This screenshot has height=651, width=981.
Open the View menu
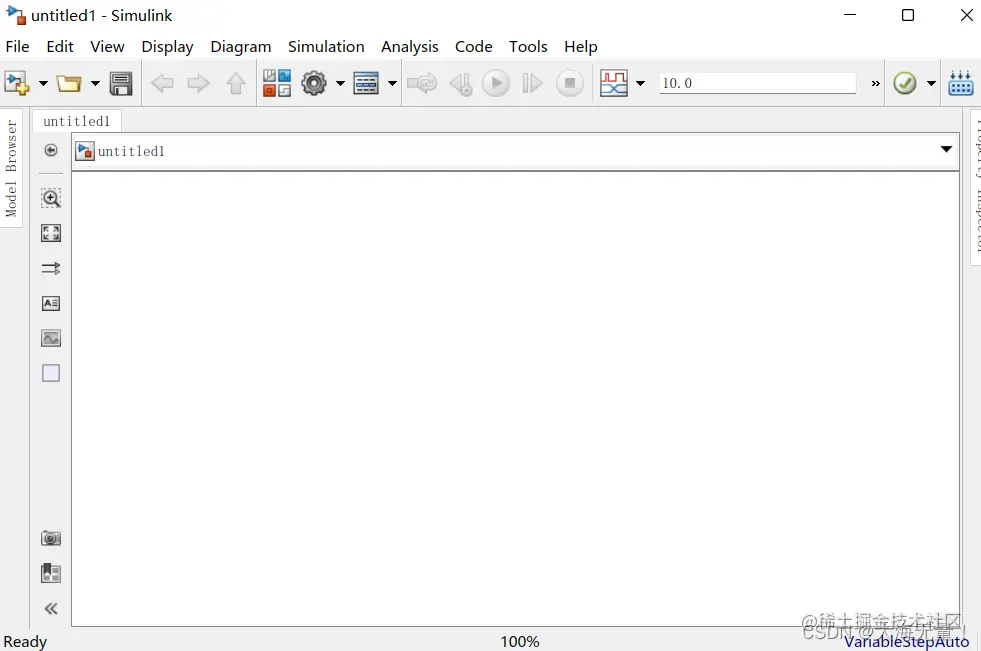tap(107, 47)
